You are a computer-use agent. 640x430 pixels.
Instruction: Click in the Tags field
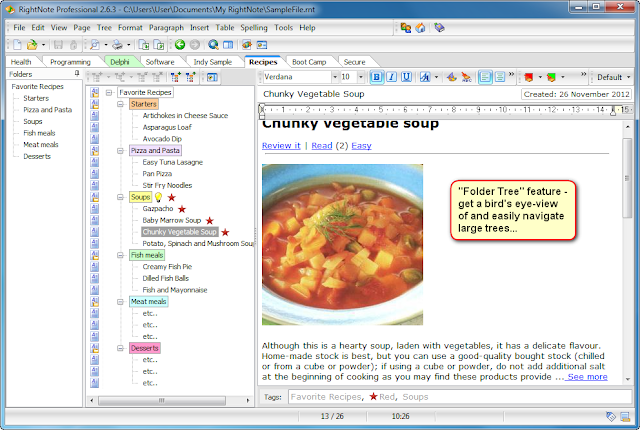pos(460,397)
